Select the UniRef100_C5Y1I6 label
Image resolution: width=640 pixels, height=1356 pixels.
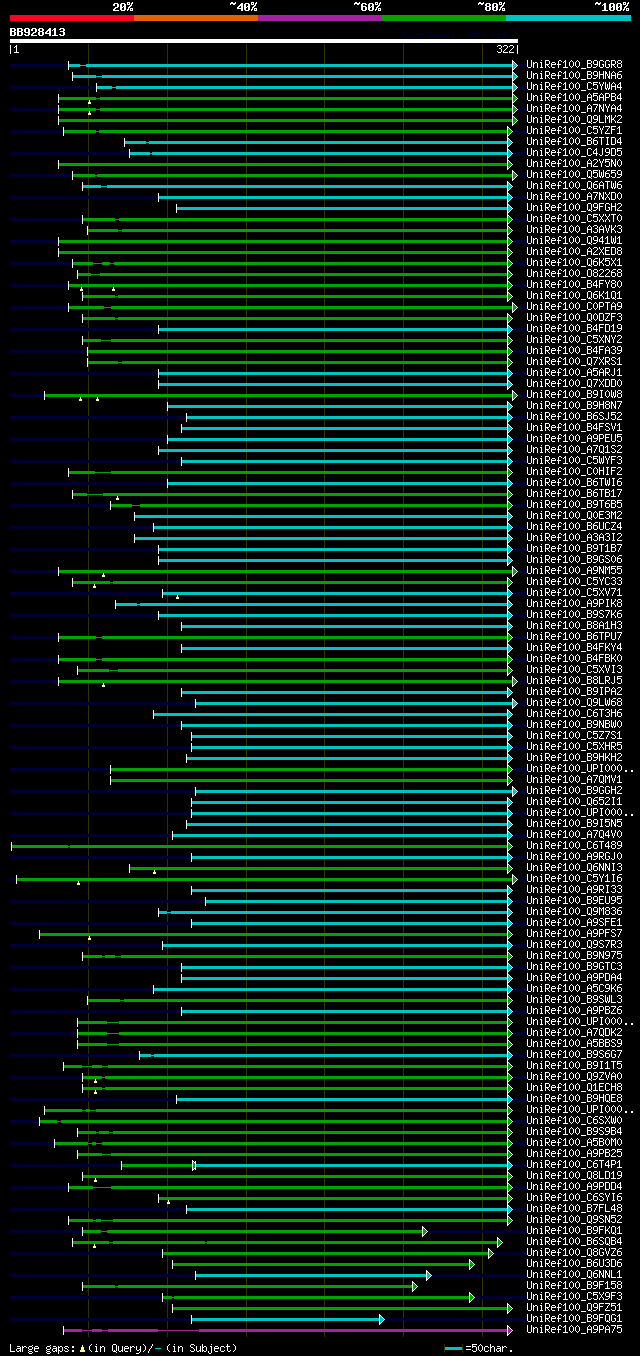574,878
